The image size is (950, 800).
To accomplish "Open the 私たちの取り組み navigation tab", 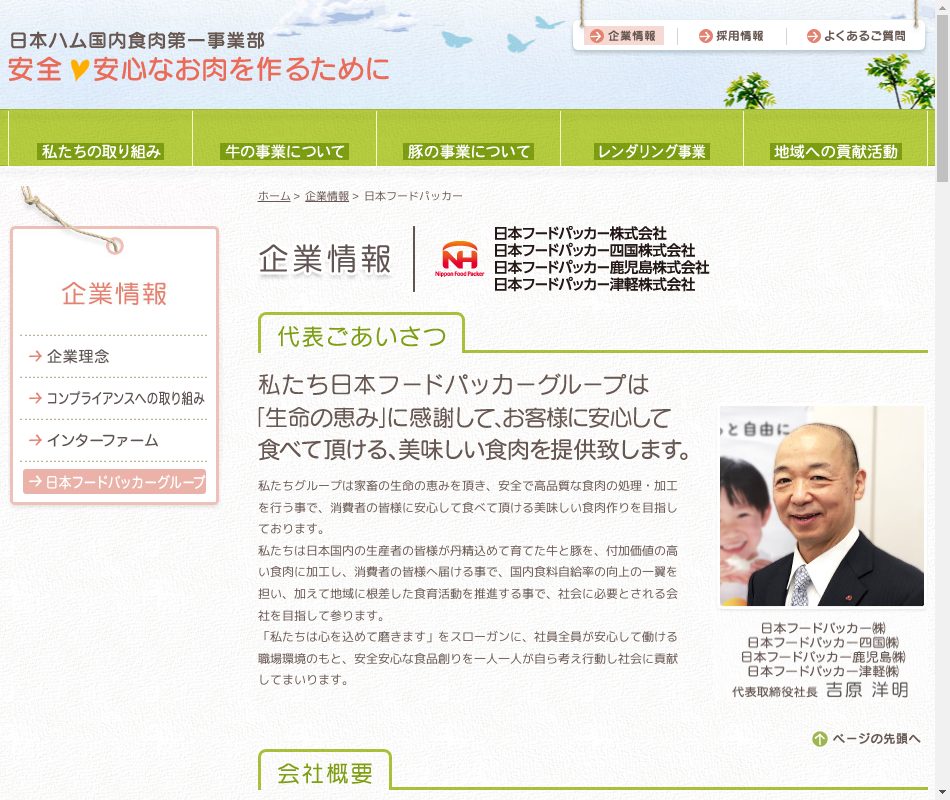I will tap(101, 151).
